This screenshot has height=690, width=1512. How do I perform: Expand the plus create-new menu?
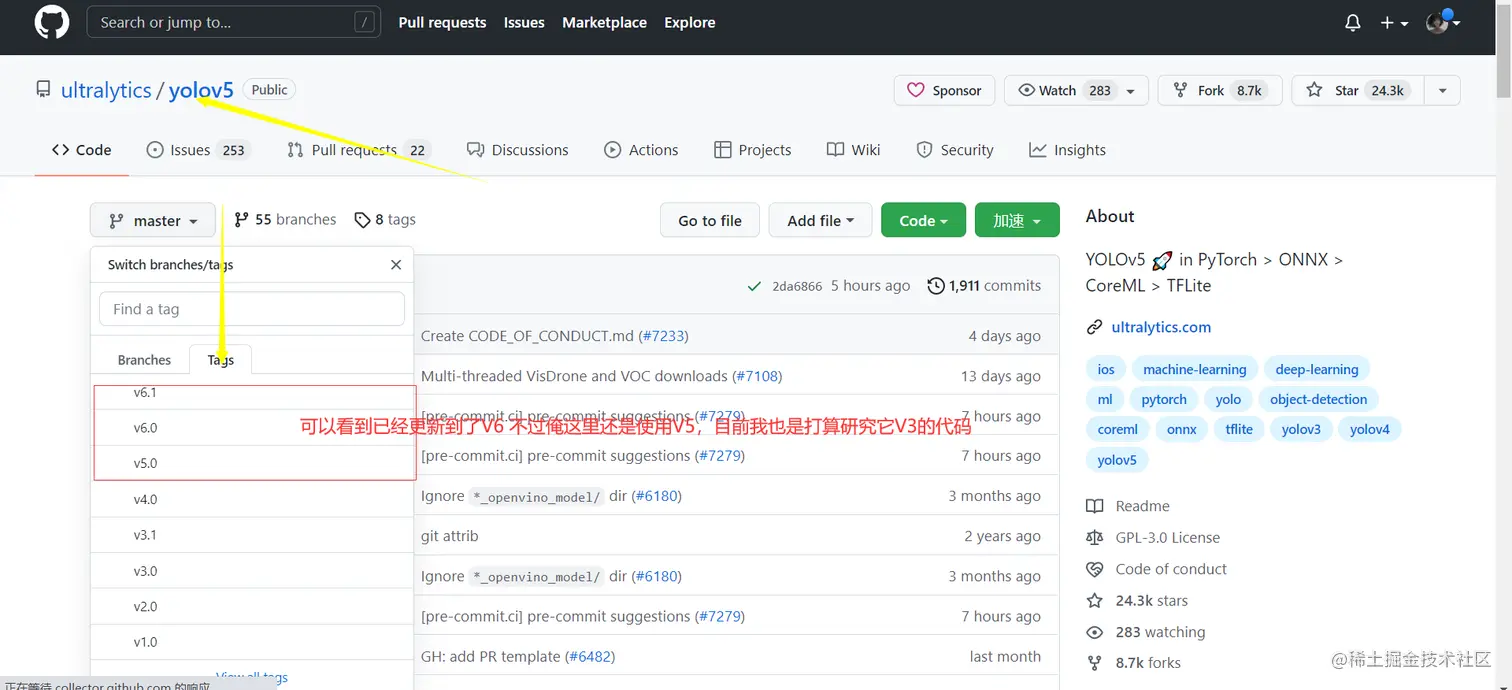pos(1394,23)
